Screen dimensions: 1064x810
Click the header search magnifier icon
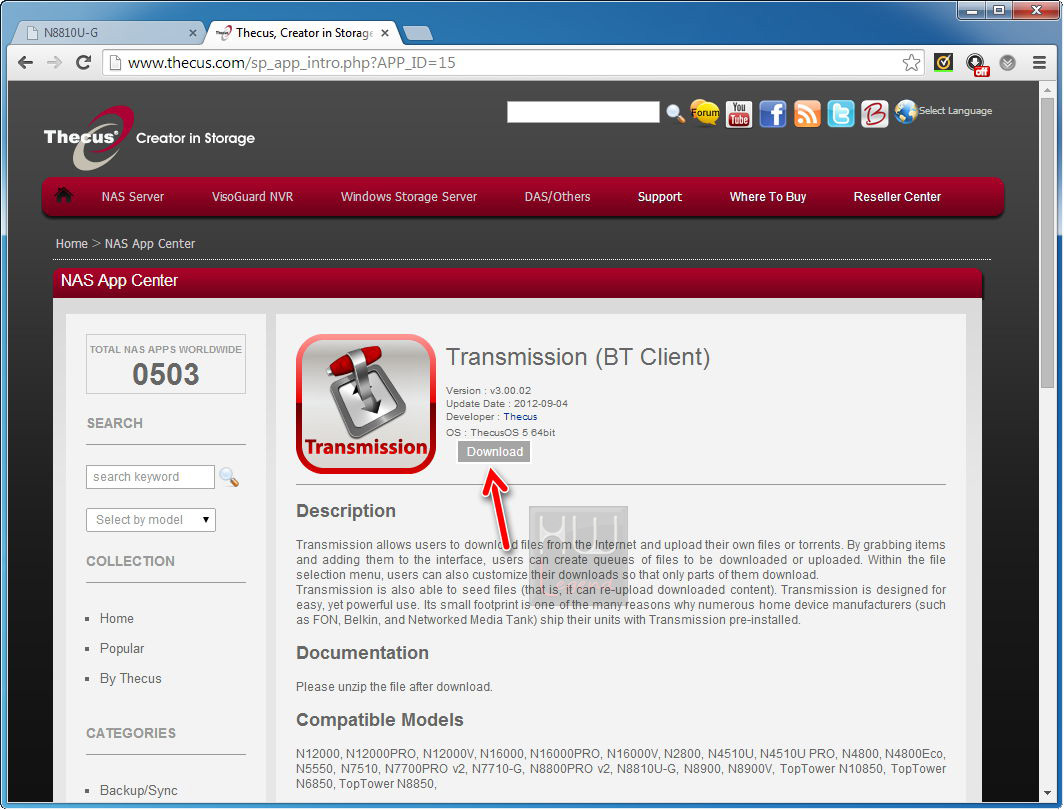(x=675, y=113)
